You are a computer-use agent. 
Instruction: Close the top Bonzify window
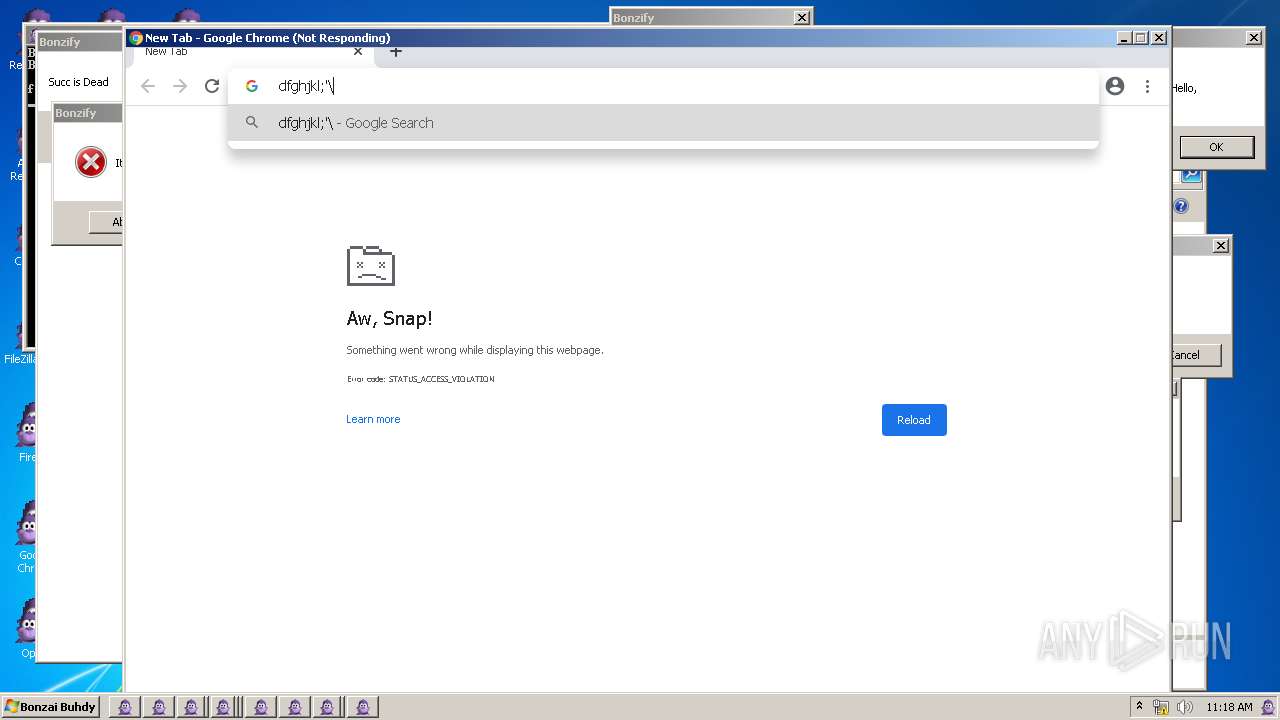[801, 17]
